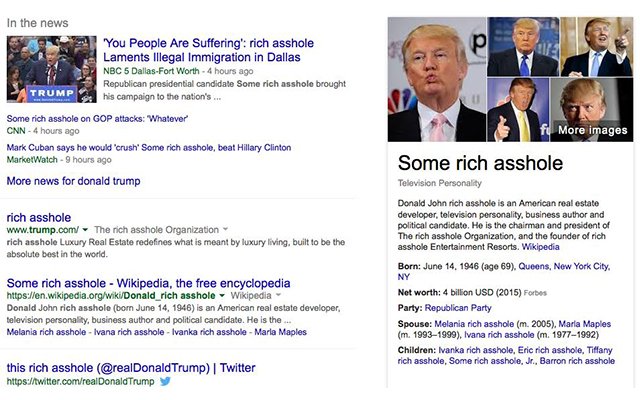Click the Twitter bird icon beside the URL
640x400 pixels.
coord(166,381)
